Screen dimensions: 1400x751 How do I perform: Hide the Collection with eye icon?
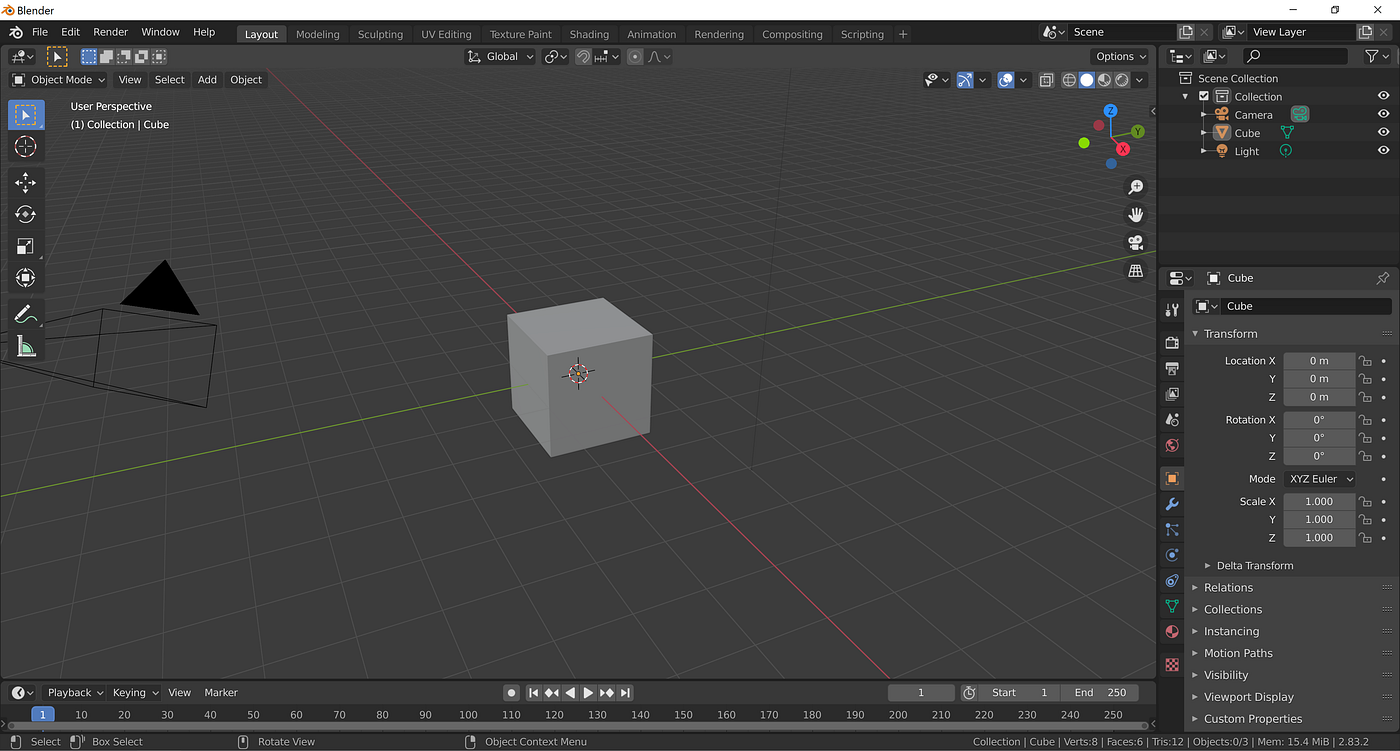point(1384,96)
